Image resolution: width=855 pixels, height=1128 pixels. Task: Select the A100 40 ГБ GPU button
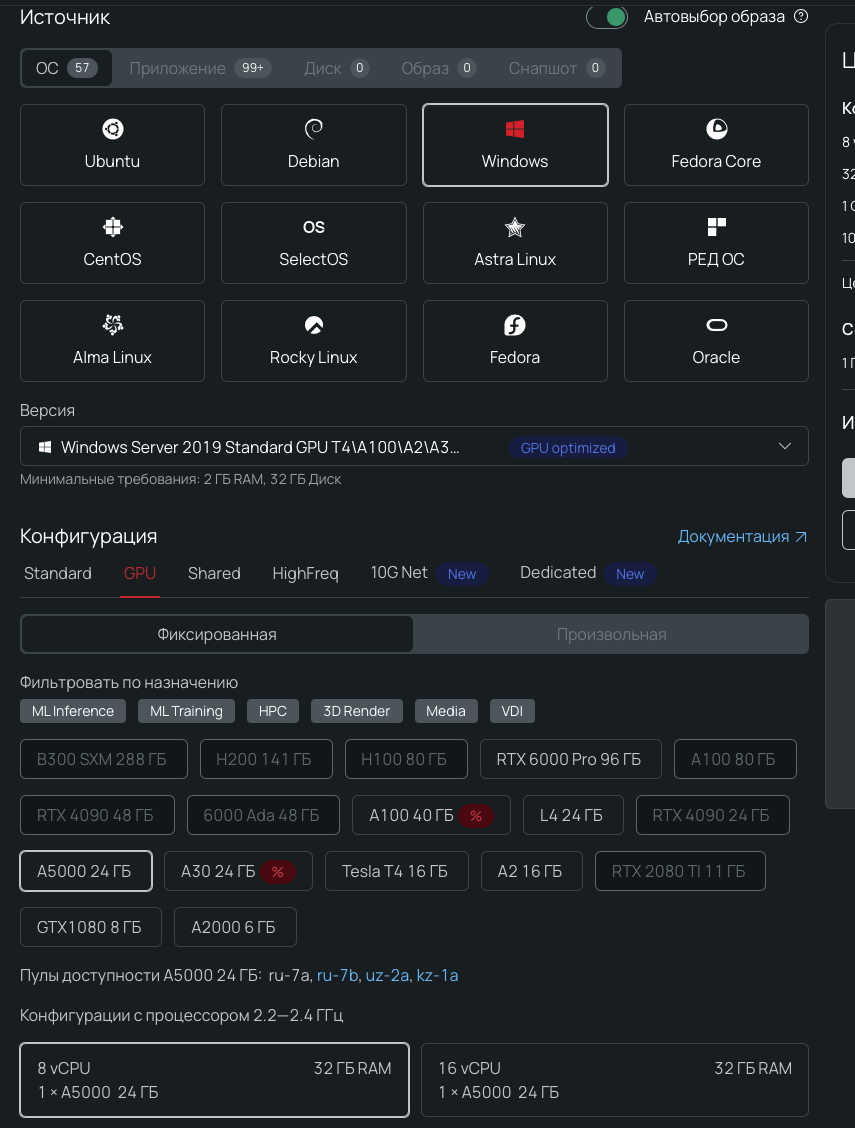coord(431,815)
